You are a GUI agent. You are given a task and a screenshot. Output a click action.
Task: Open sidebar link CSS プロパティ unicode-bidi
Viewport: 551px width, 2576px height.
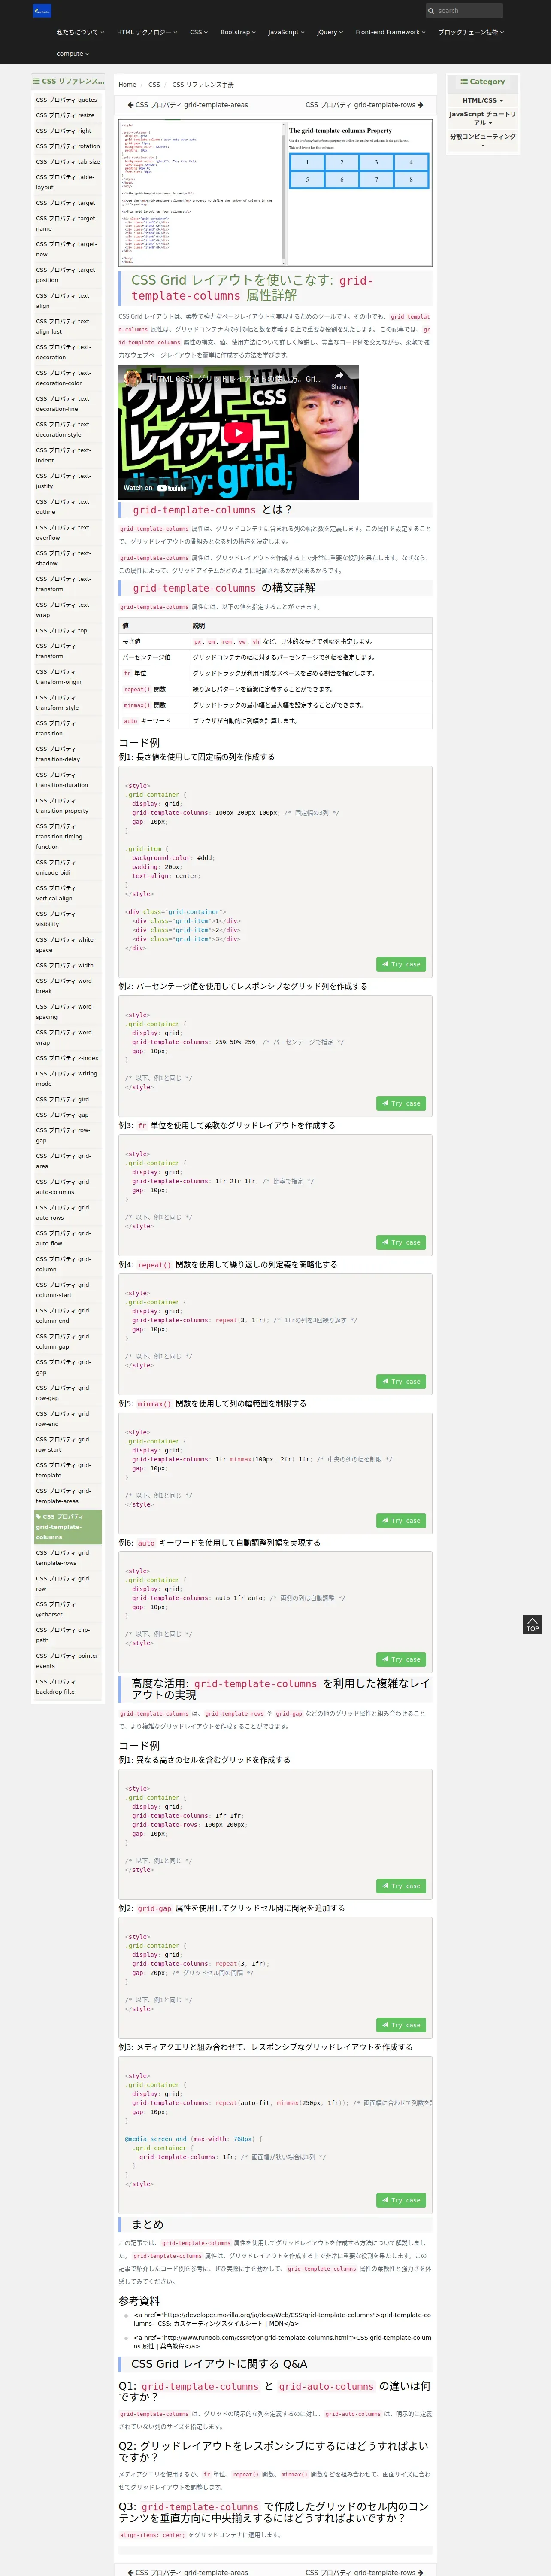click(67, 867)
